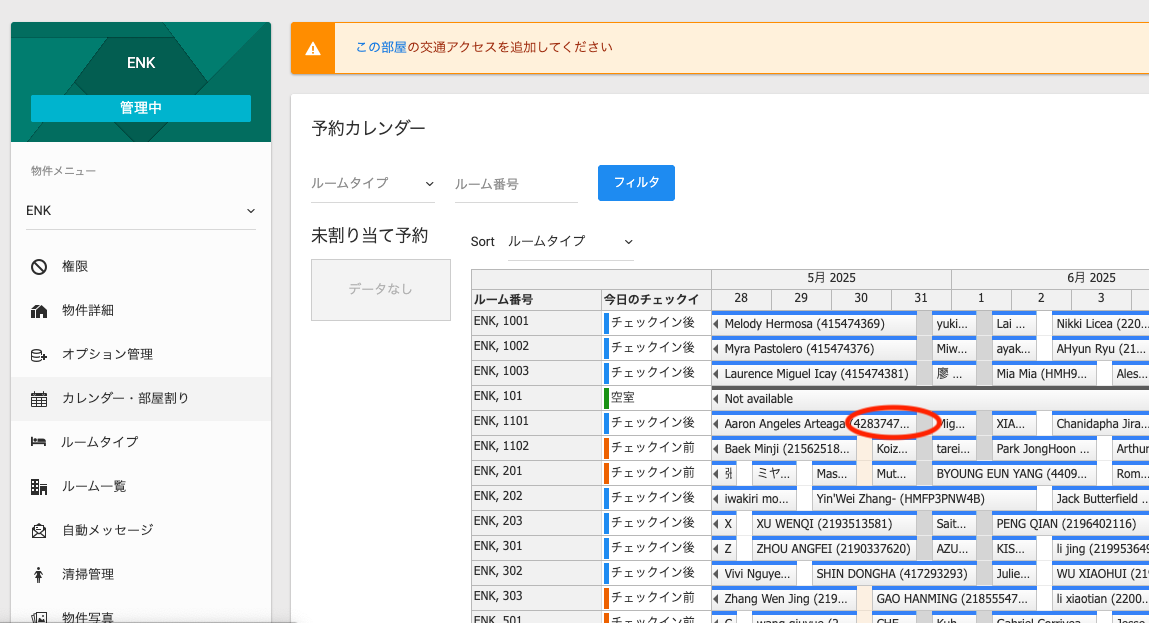Follow the この部屋 link in alert
The width and height of the screenshot is (1149, 623).
[x=381, y=47]
